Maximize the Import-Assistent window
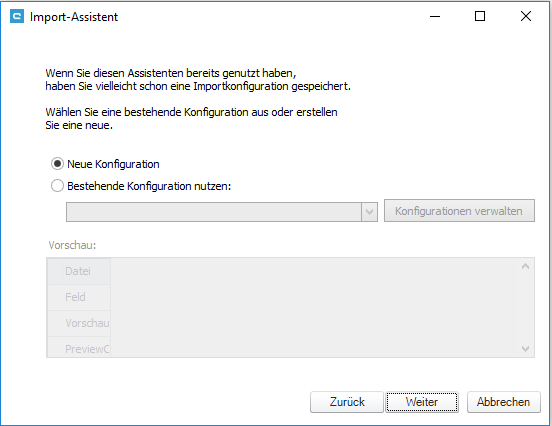Viewport: 552px width, 426px height. (x=480, y=17)
